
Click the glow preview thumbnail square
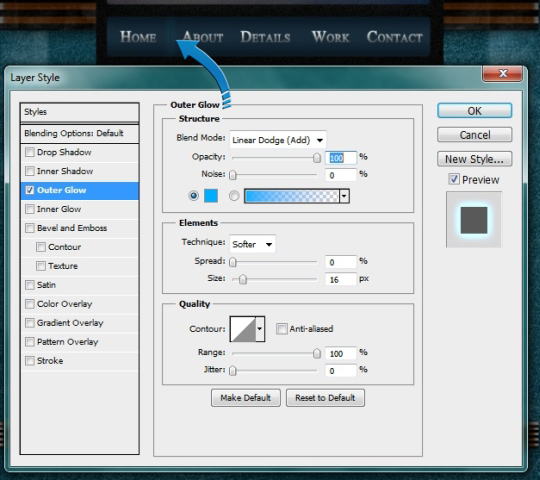(x=474, y=220)
